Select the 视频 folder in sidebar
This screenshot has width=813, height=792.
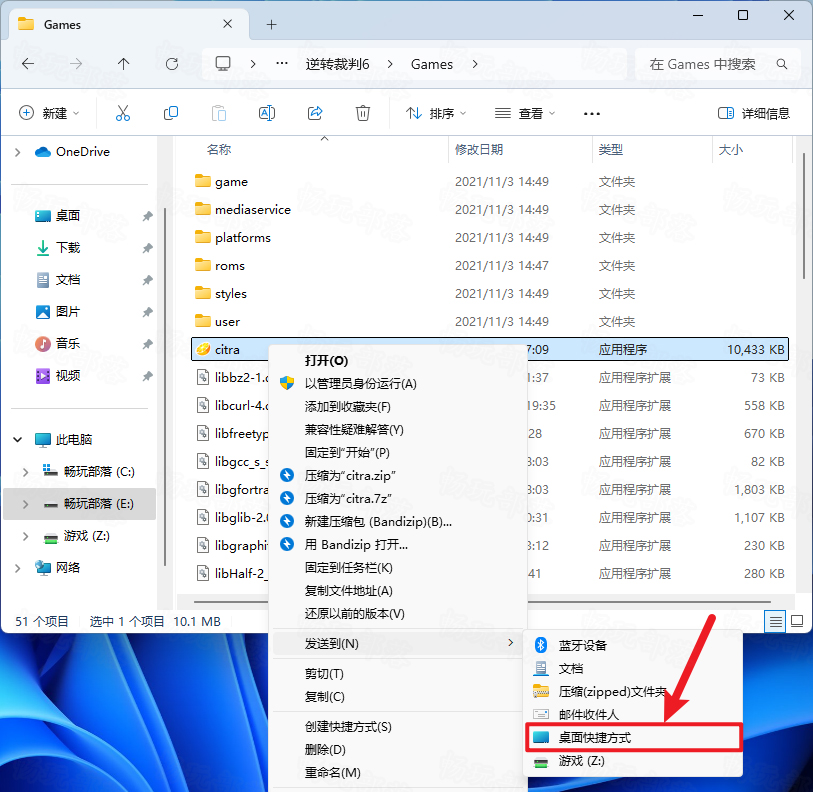pyautogui.click(x=68, y=376)
